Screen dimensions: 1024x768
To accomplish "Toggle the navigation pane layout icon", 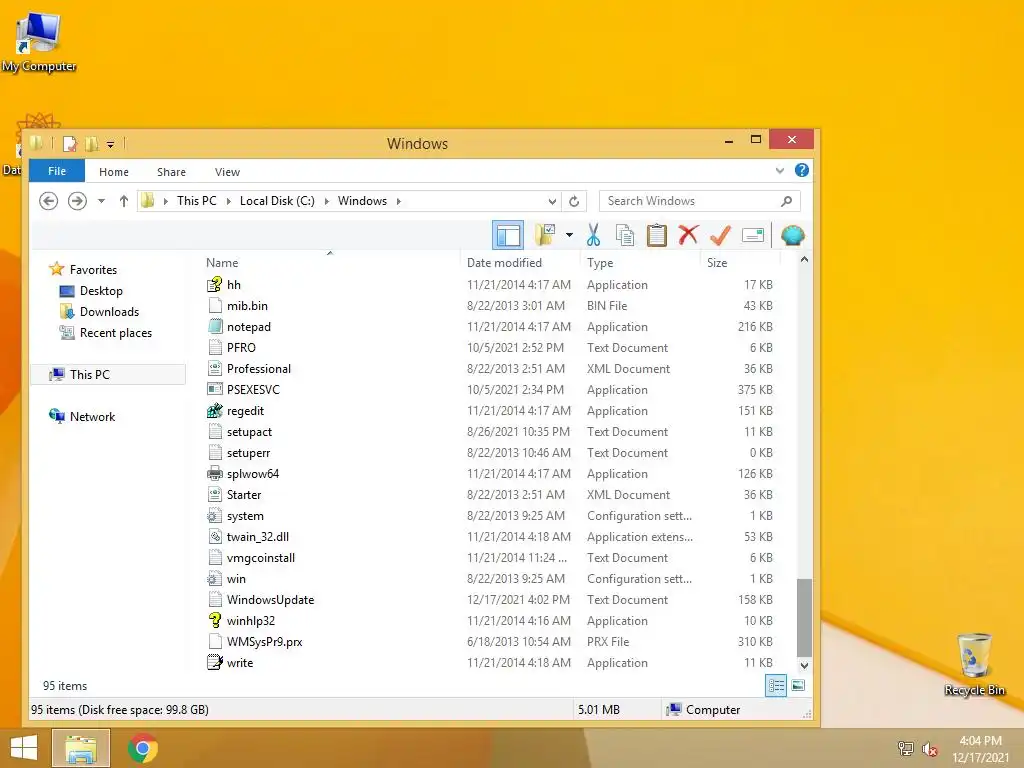I will (507, 235).
